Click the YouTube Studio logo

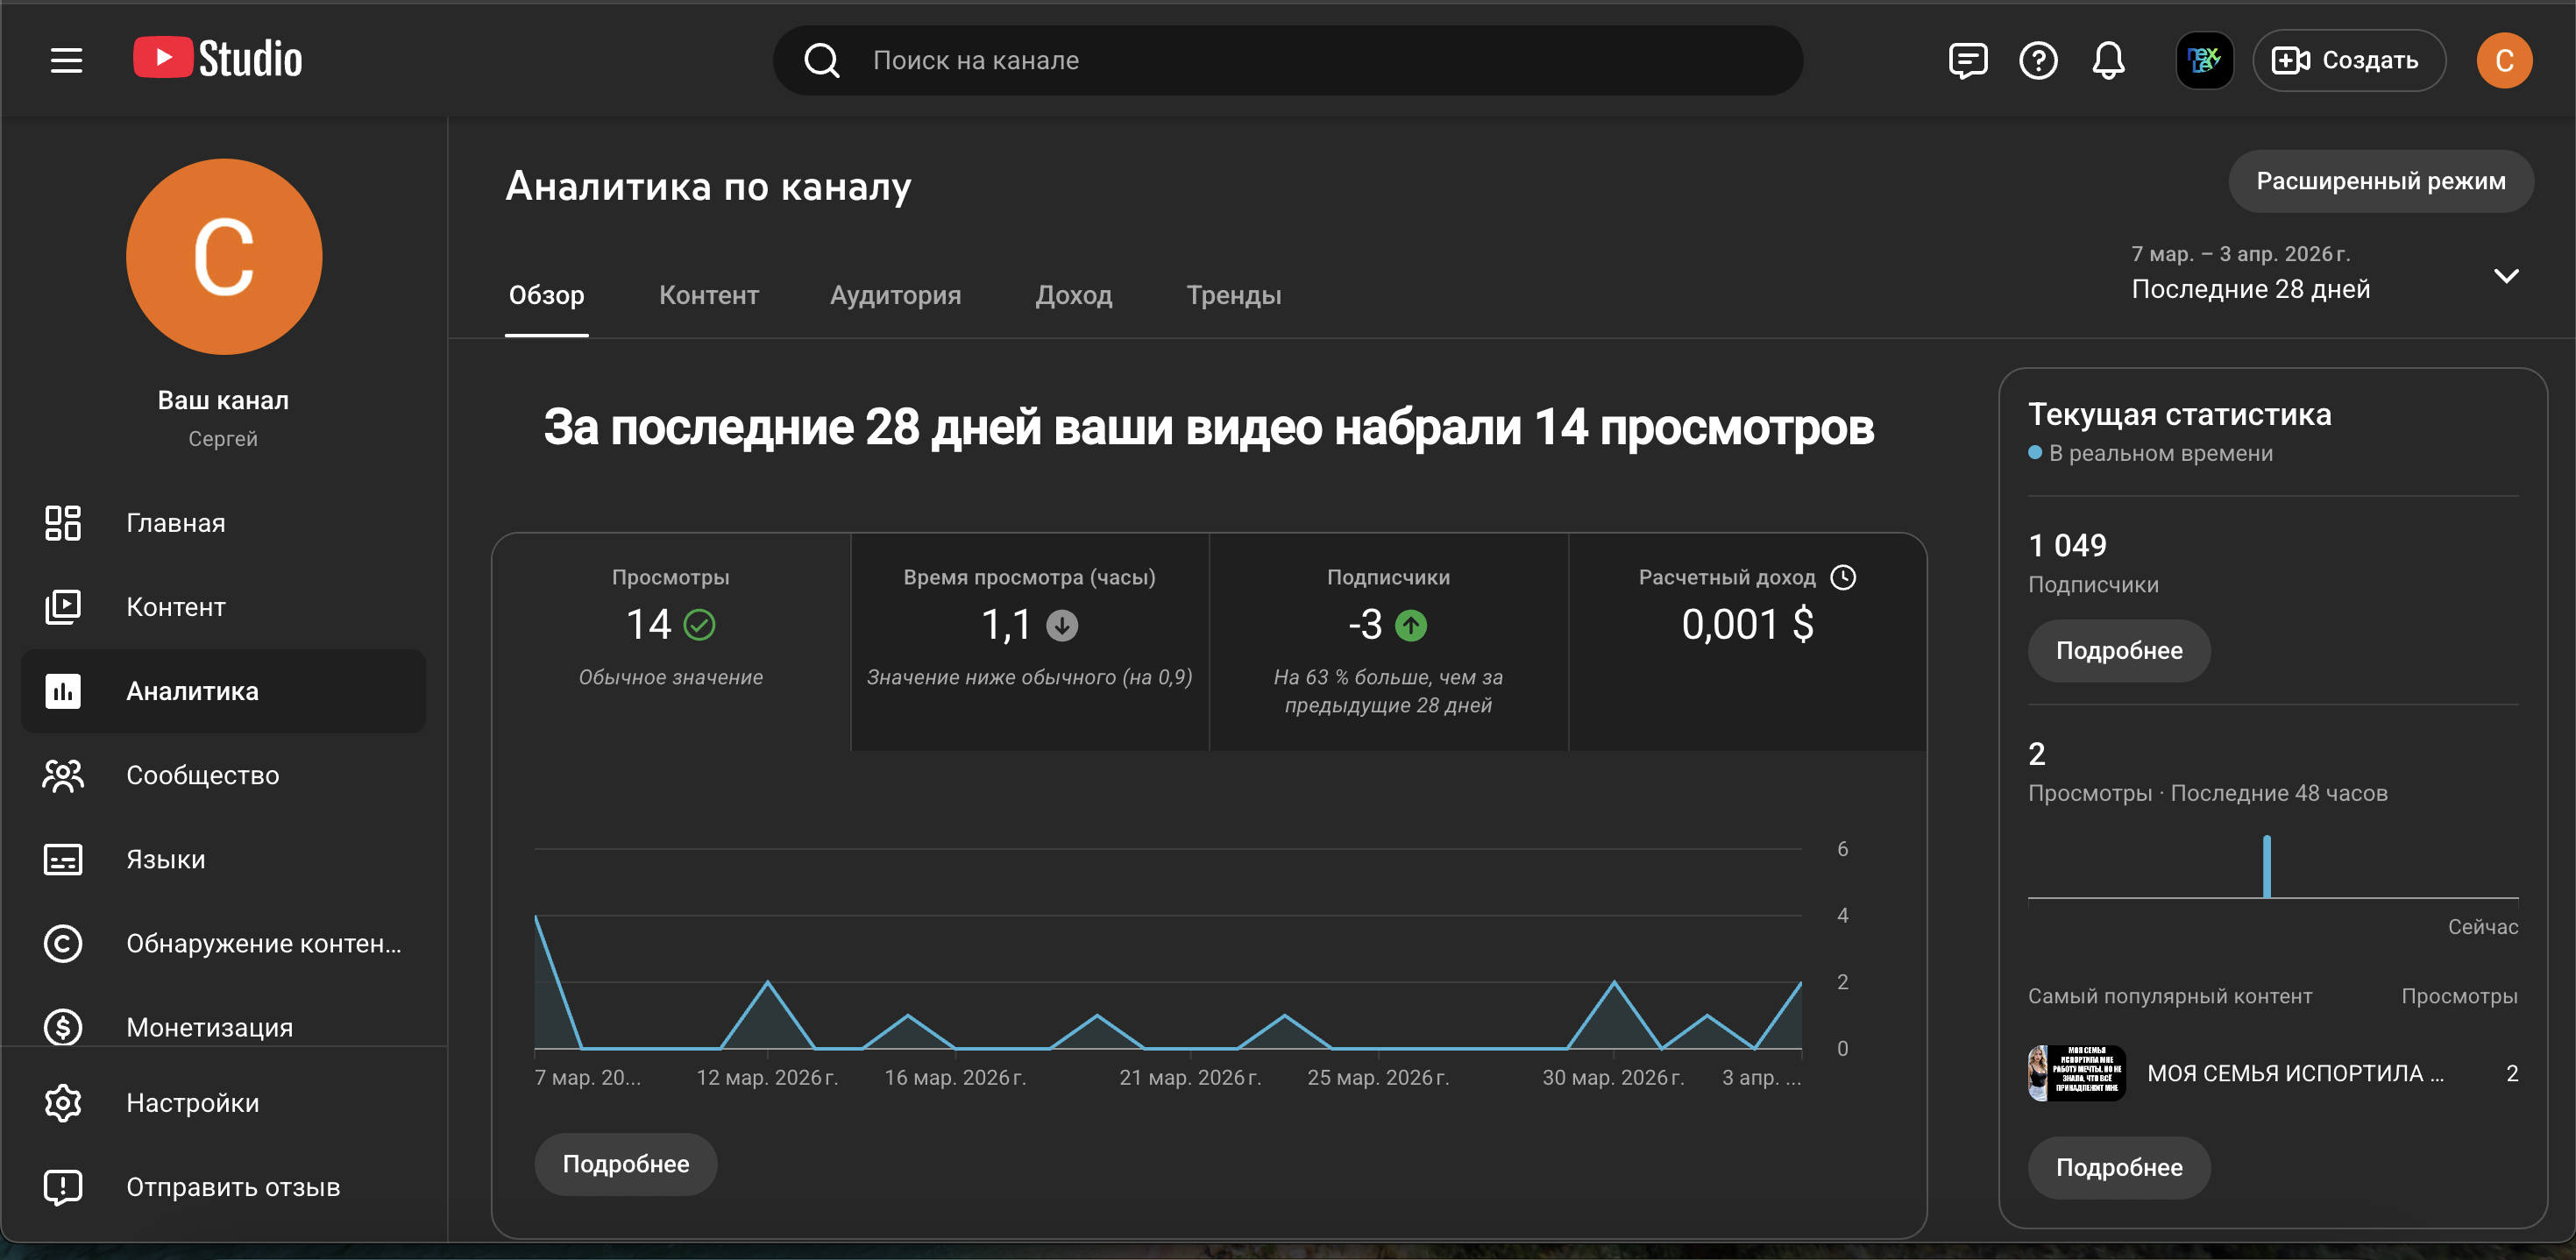218,59
